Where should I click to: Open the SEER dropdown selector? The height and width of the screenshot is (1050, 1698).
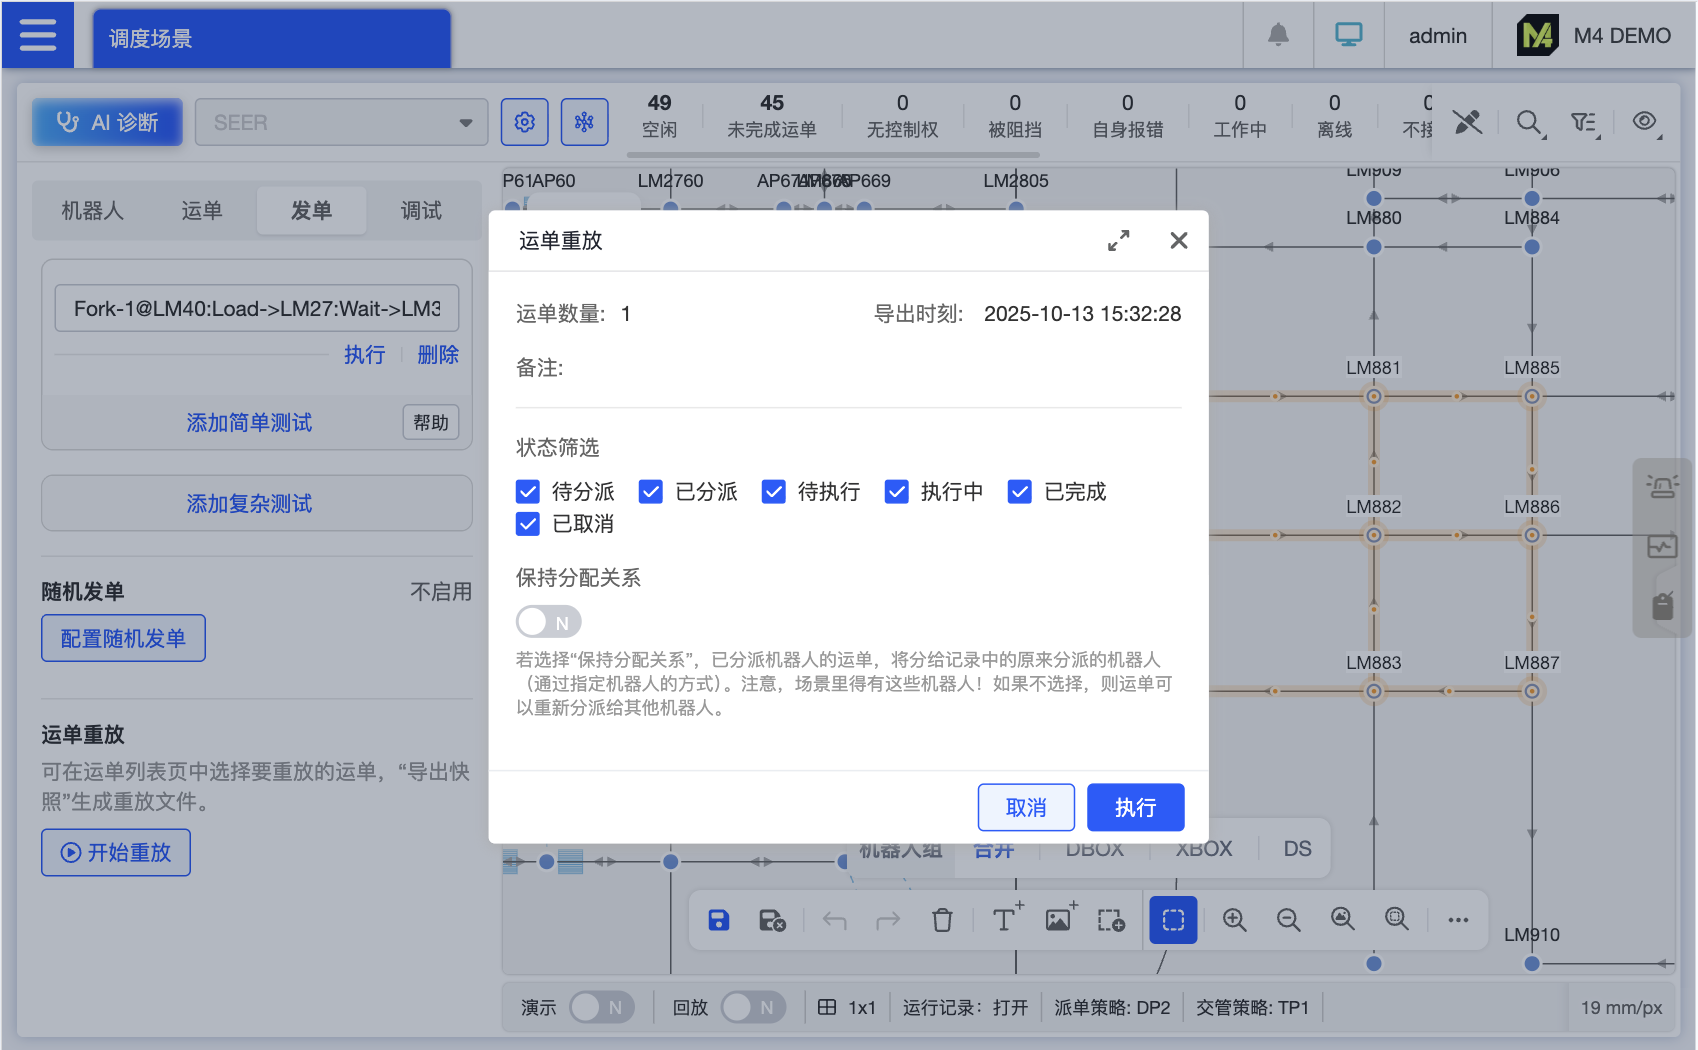pos(341,122)
